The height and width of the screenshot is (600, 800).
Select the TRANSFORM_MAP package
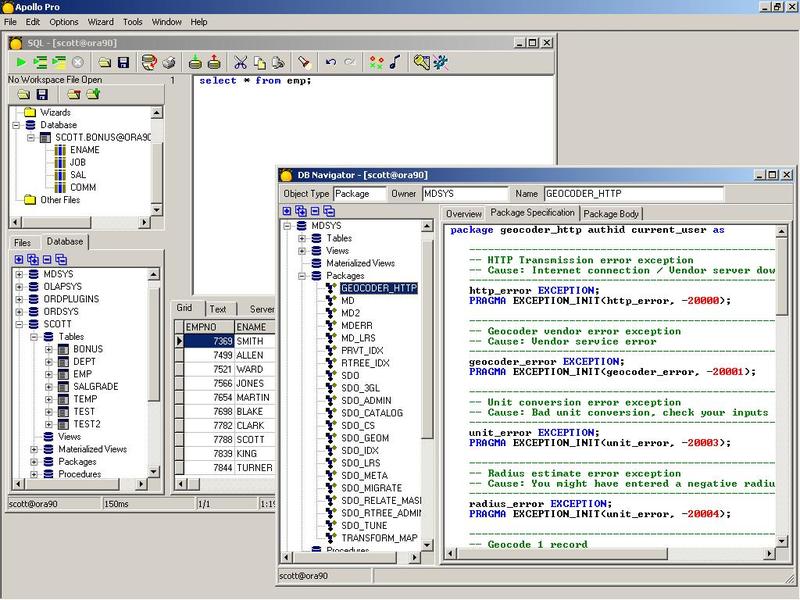click(379, 538)
